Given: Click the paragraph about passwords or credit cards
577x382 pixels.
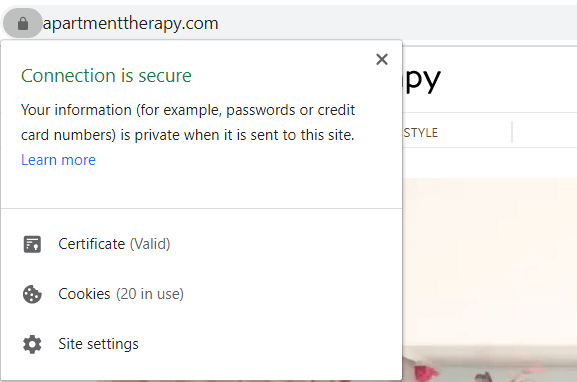Looking at the screenshot, I should 188,123.
